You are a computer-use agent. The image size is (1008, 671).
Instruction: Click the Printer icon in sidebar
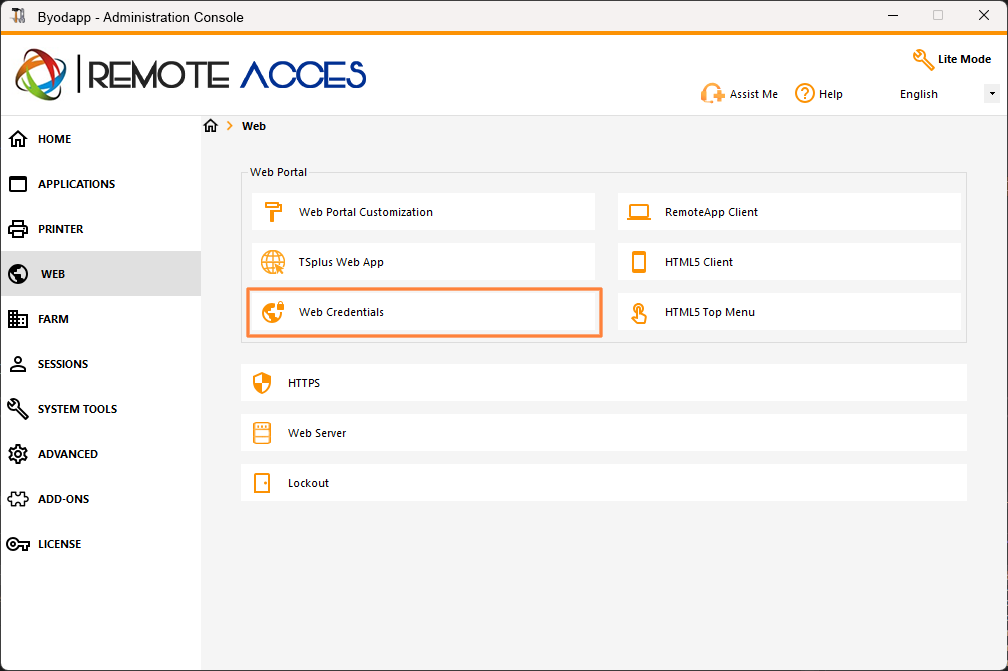point(18,229)
